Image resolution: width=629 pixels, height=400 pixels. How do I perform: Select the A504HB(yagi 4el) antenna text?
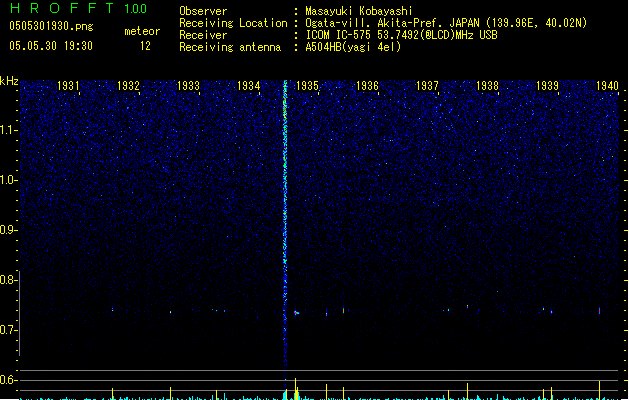(353, 47)
